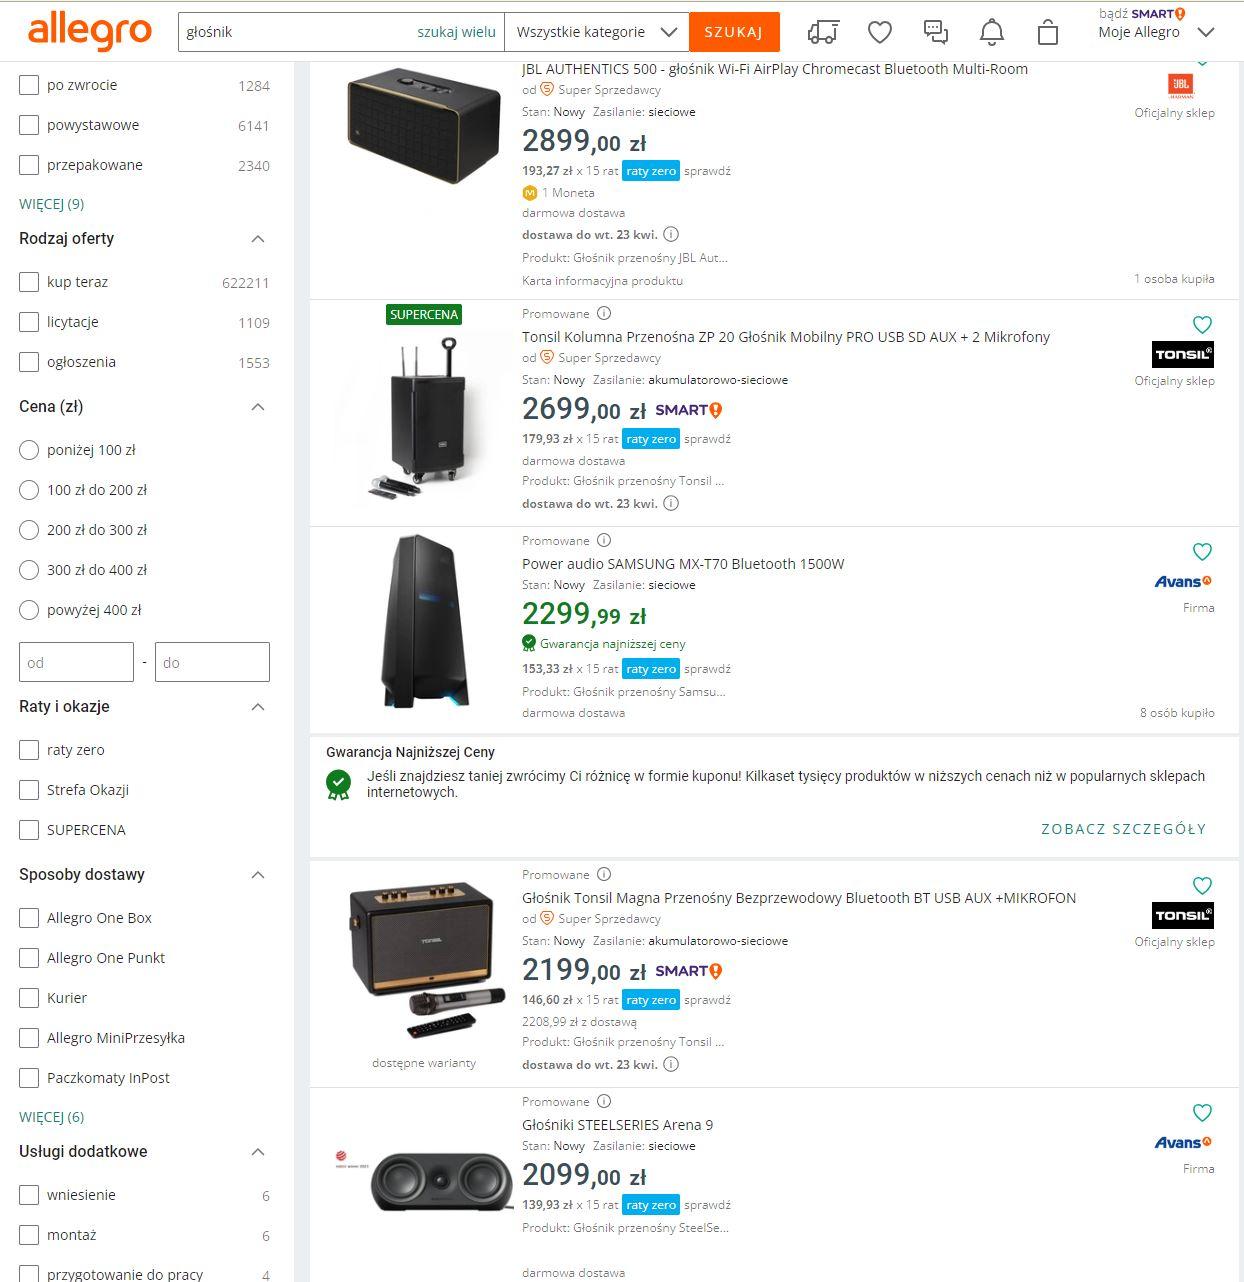Open messages chat icon in header

936,32
